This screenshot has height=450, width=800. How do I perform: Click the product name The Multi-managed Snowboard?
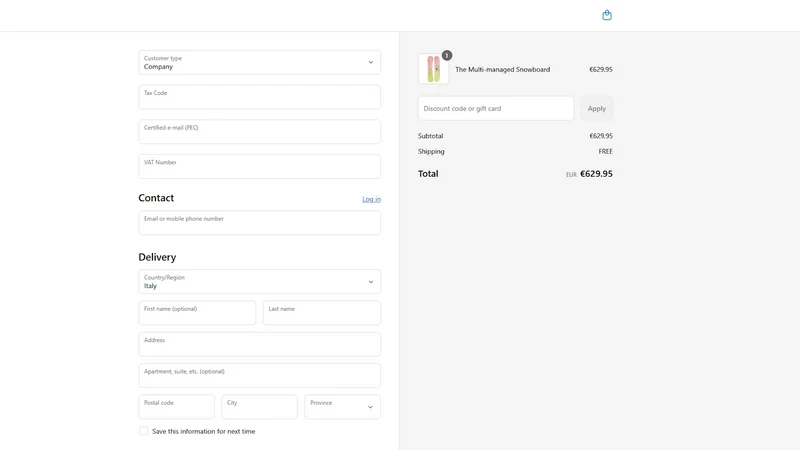click(x=503, y=69)
